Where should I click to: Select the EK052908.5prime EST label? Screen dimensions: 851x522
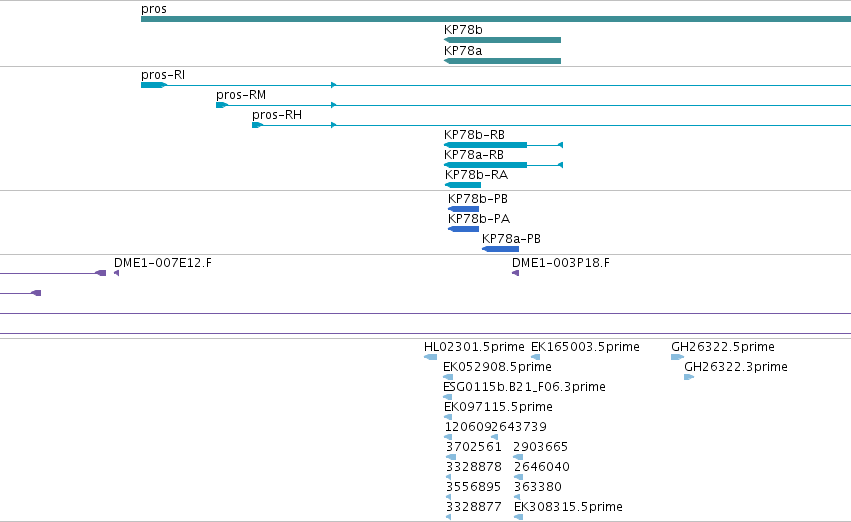pyautogui.click(x=497, y=367)
